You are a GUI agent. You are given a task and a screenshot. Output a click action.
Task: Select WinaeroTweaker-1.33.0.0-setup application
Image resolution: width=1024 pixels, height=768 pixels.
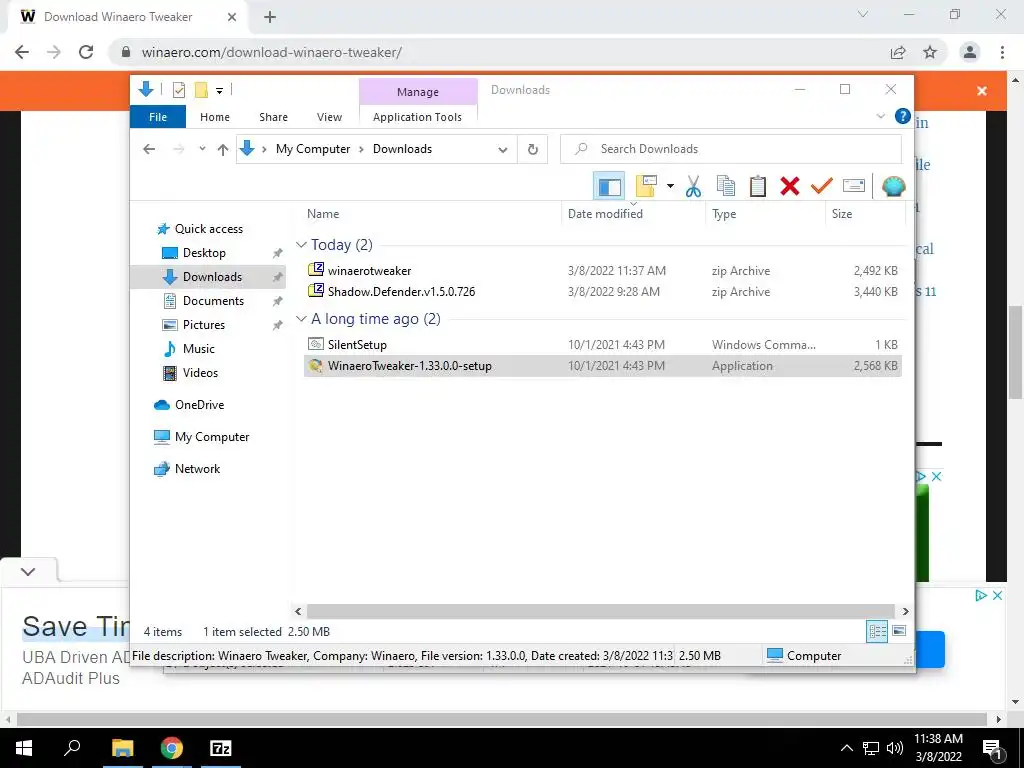tap(602, 366)
